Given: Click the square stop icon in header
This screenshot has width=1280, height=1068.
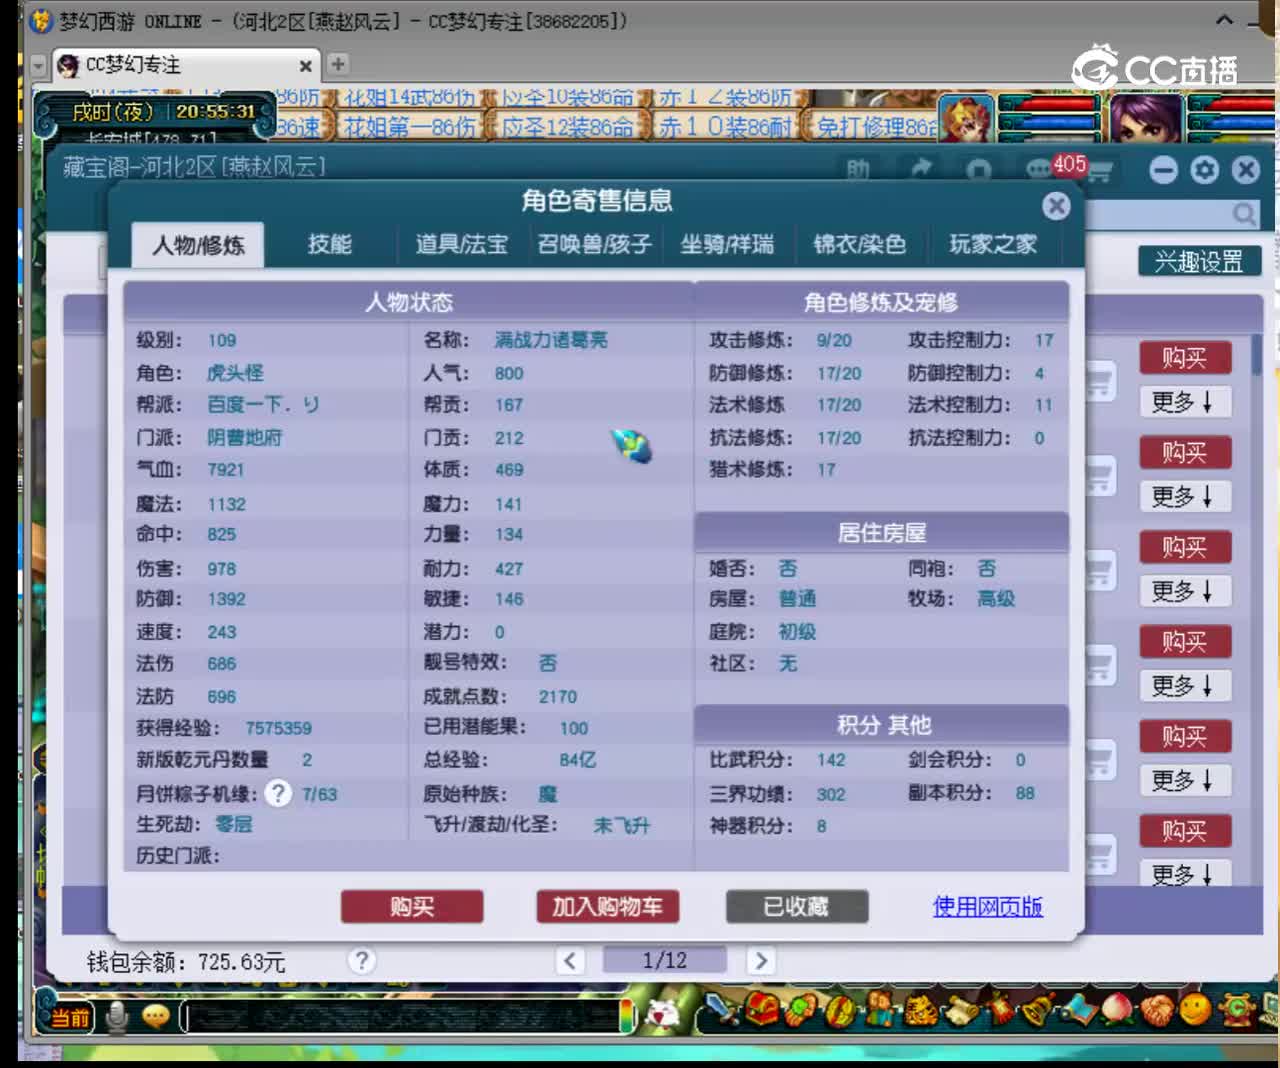Looking at the screenshot, I should (x=980, y=170).
